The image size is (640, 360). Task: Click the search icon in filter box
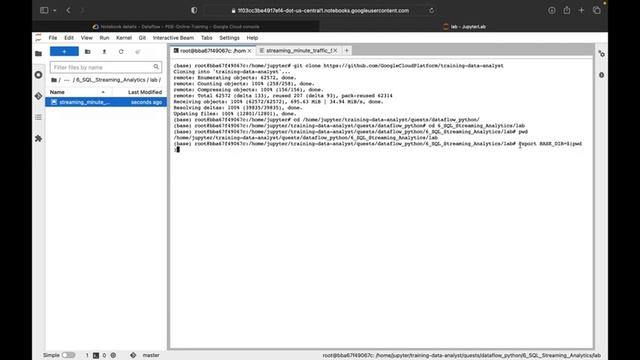point(156,67)
